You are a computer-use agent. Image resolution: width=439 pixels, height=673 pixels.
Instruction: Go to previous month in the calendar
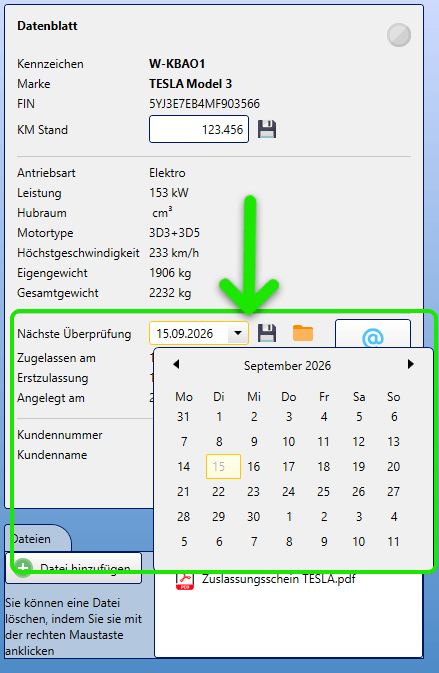[x=176, y=364]
